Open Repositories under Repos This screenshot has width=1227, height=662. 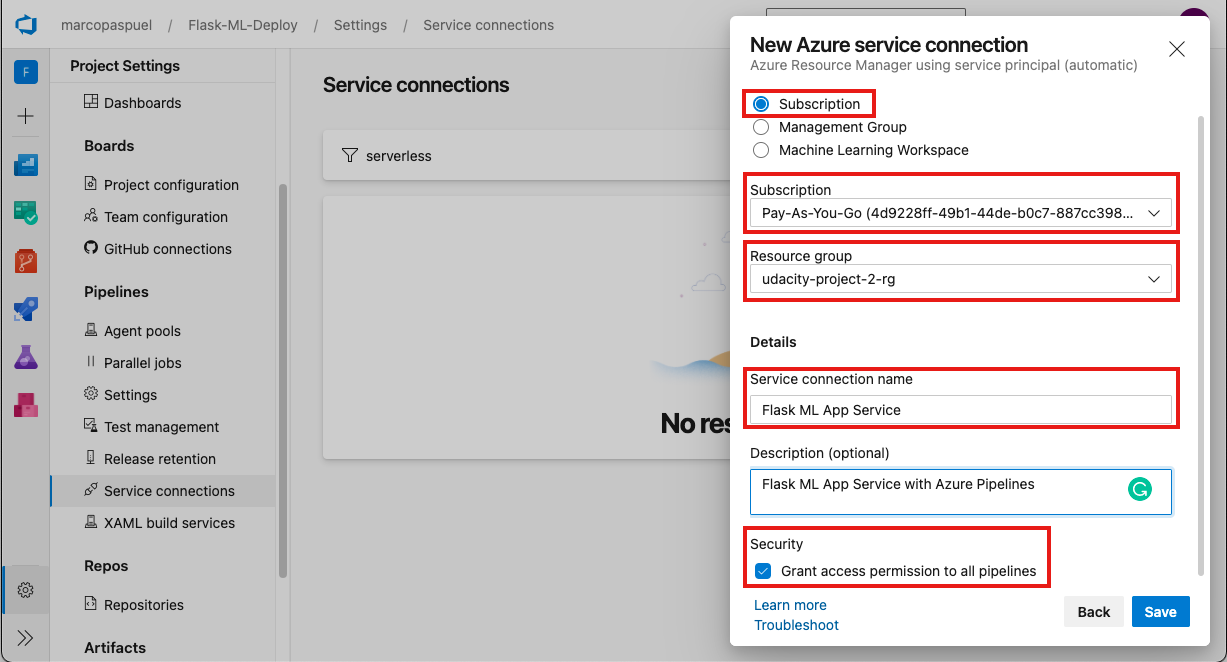point(144,605)
